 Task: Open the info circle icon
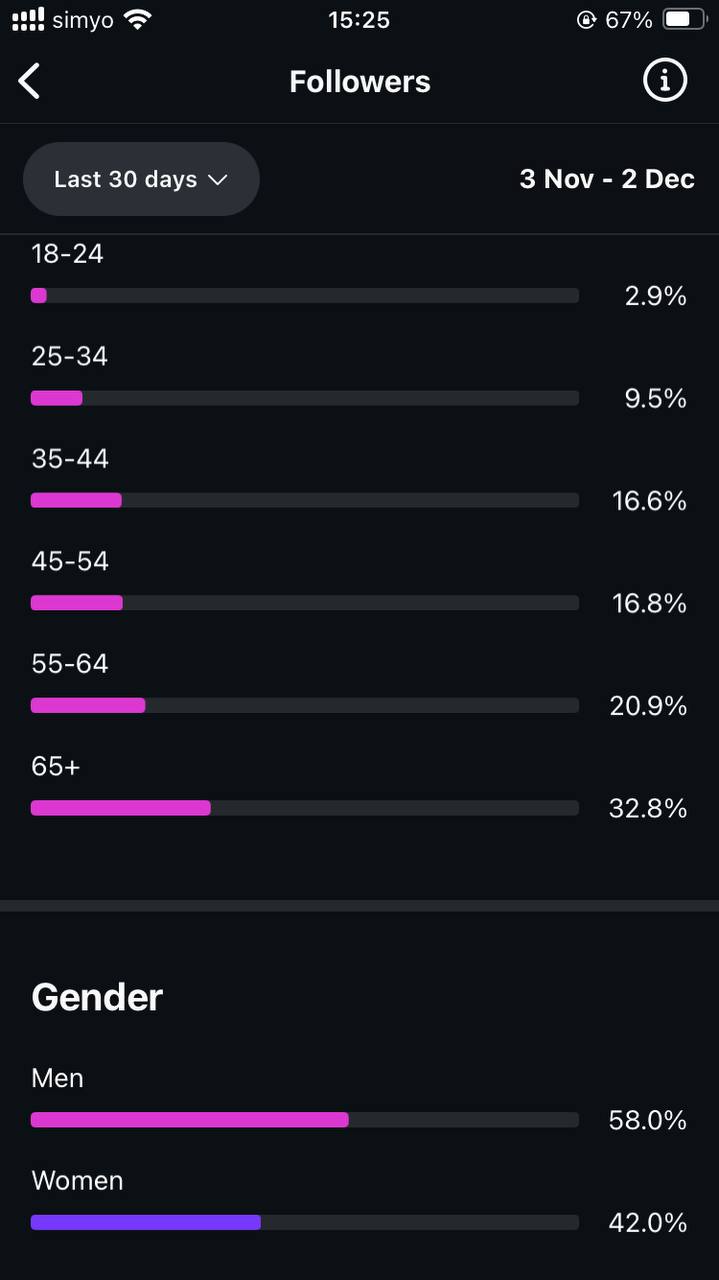[x=665, y=80]
